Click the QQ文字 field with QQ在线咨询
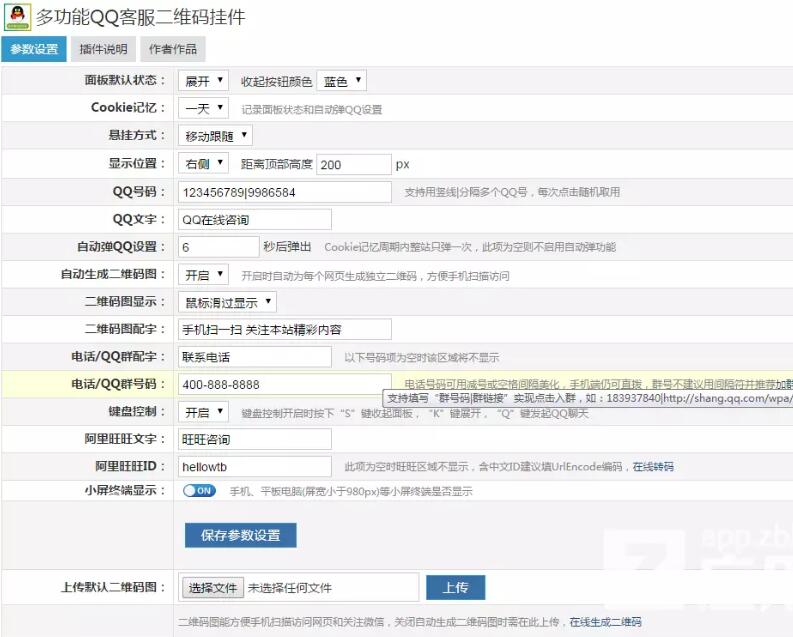793x637 pixels. tap(255, 219)
